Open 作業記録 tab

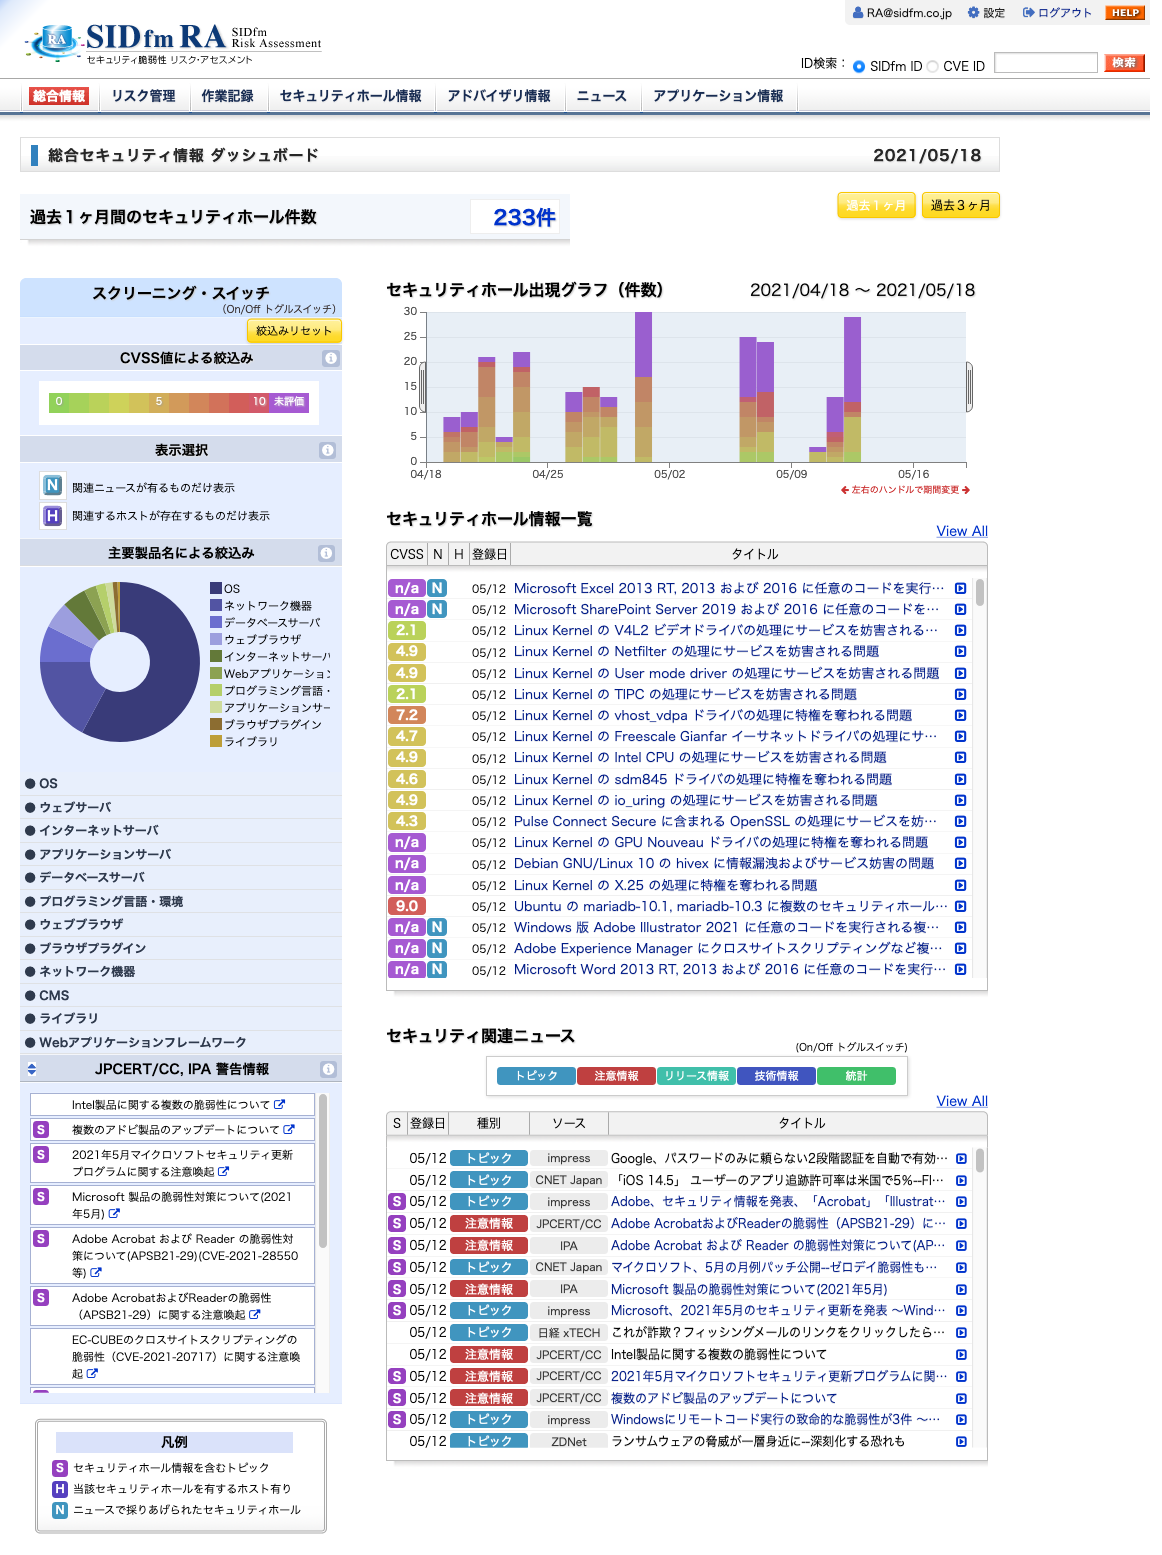[x=227, y=96]
